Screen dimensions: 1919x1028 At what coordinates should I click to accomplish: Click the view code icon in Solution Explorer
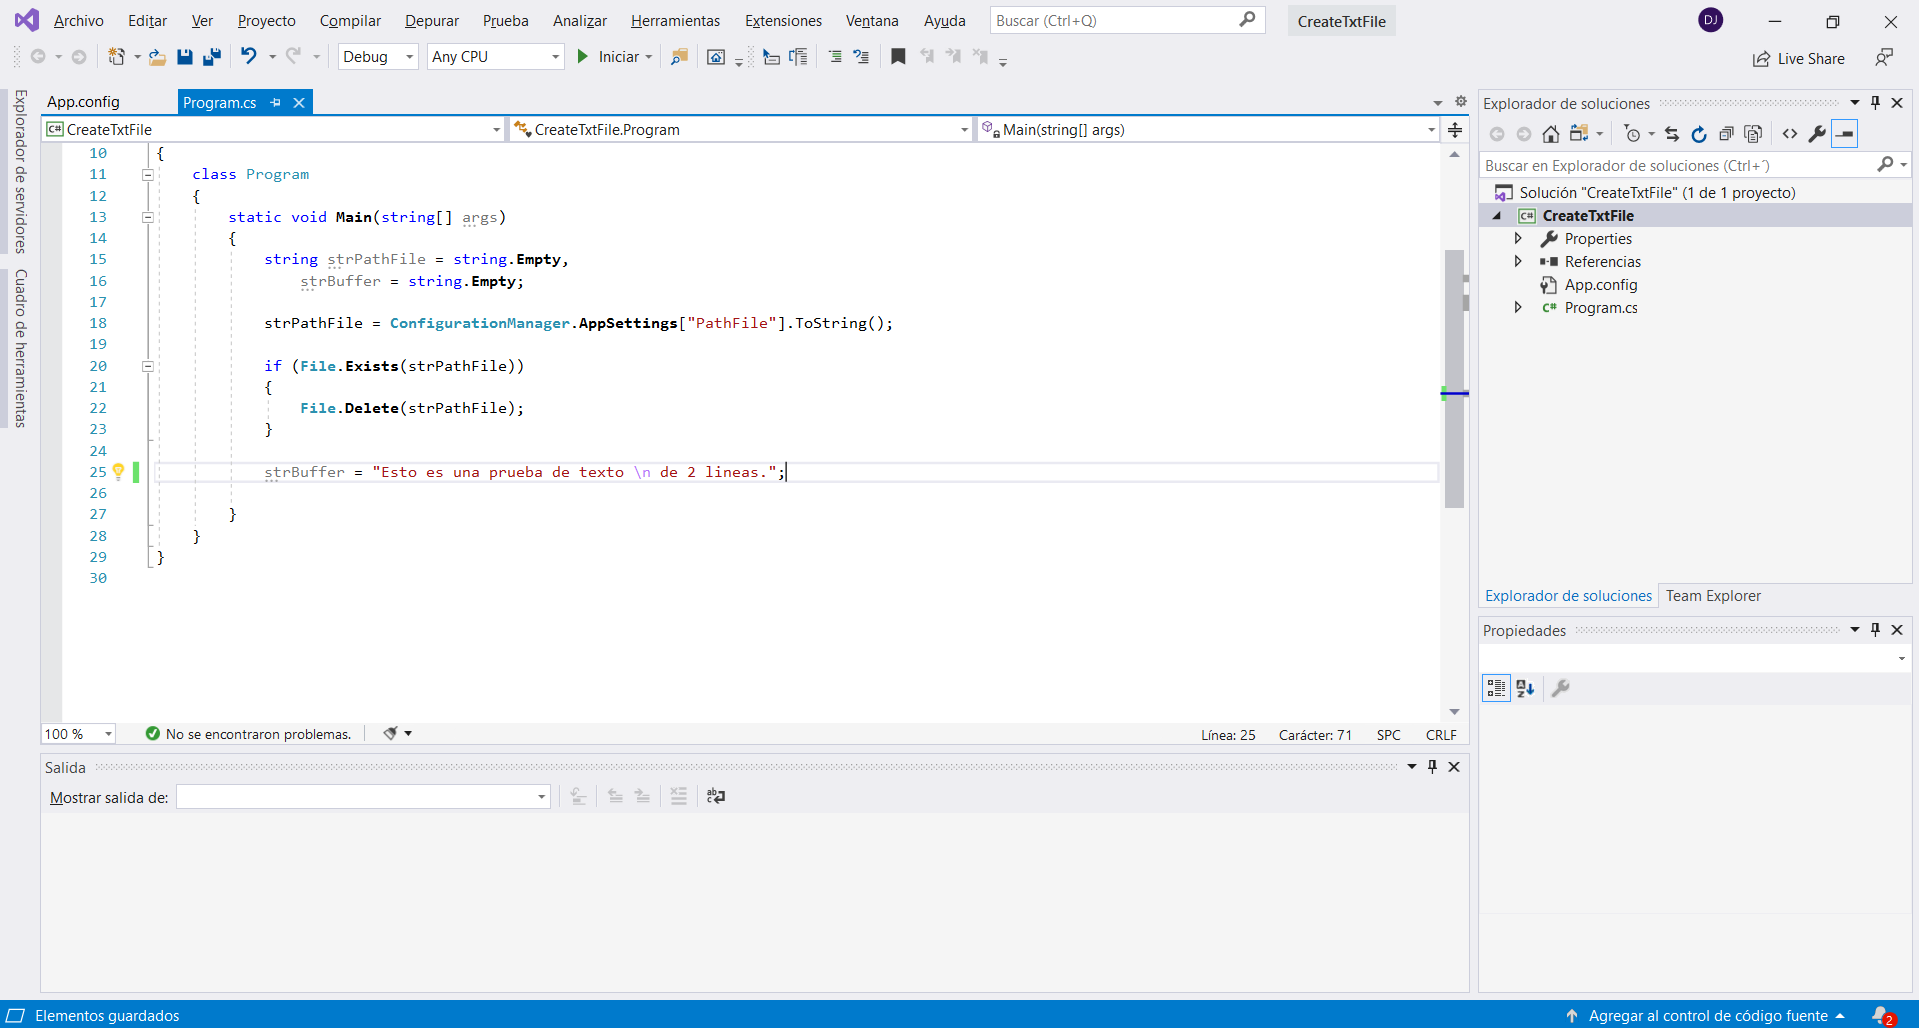pyautogui.click(x=1790, y=134)
